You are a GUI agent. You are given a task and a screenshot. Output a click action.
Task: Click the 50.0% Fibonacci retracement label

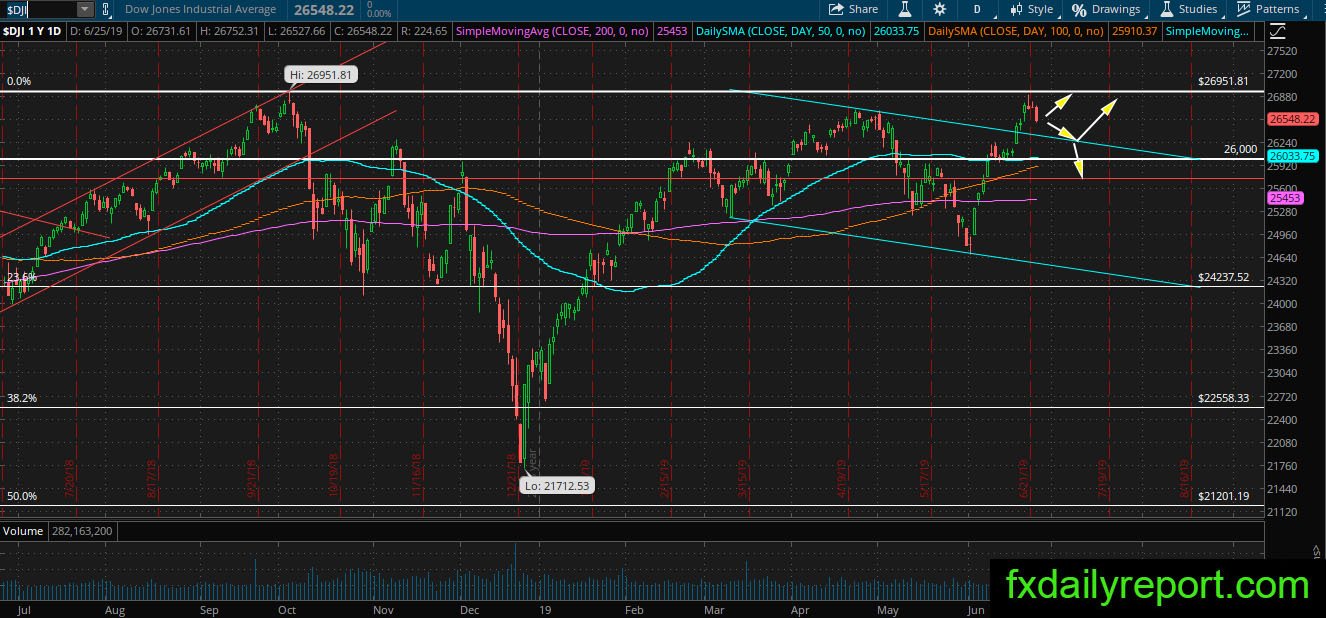point(21,496)
